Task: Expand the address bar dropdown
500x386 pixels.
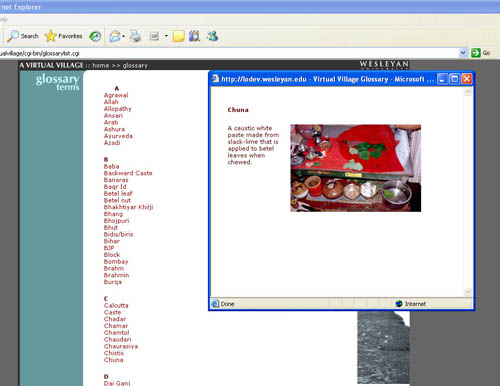Action: point(463,53)
